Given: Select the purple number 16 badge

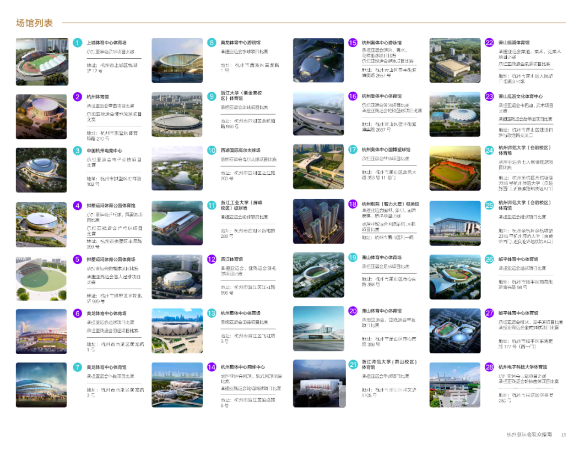Looking at the screenshot, I should coord(353,96).
